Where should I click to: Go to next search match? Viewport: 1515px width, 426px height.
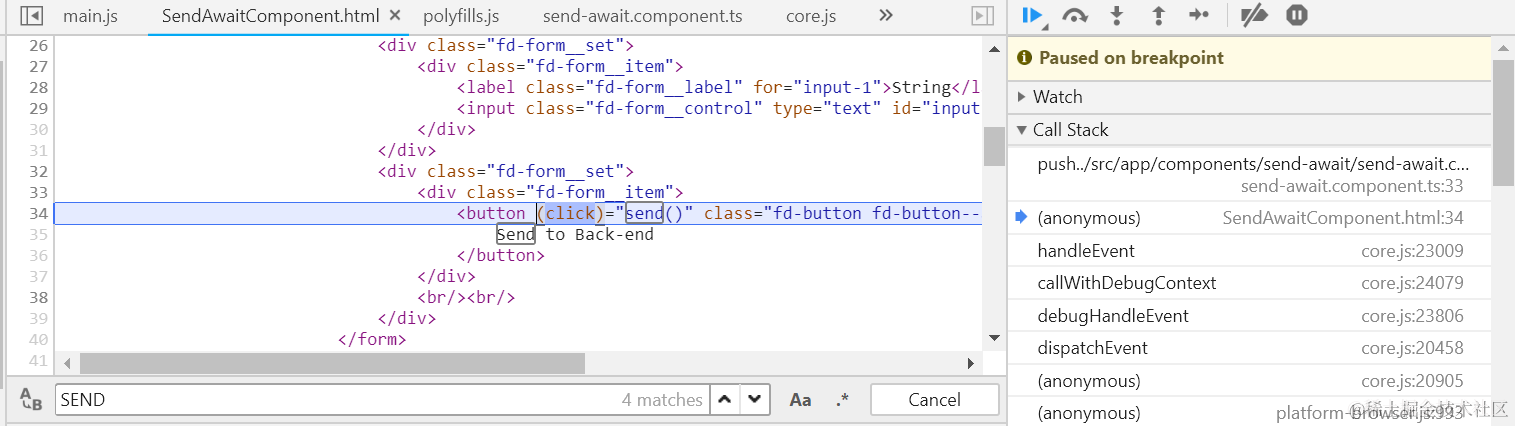point(755,400)
